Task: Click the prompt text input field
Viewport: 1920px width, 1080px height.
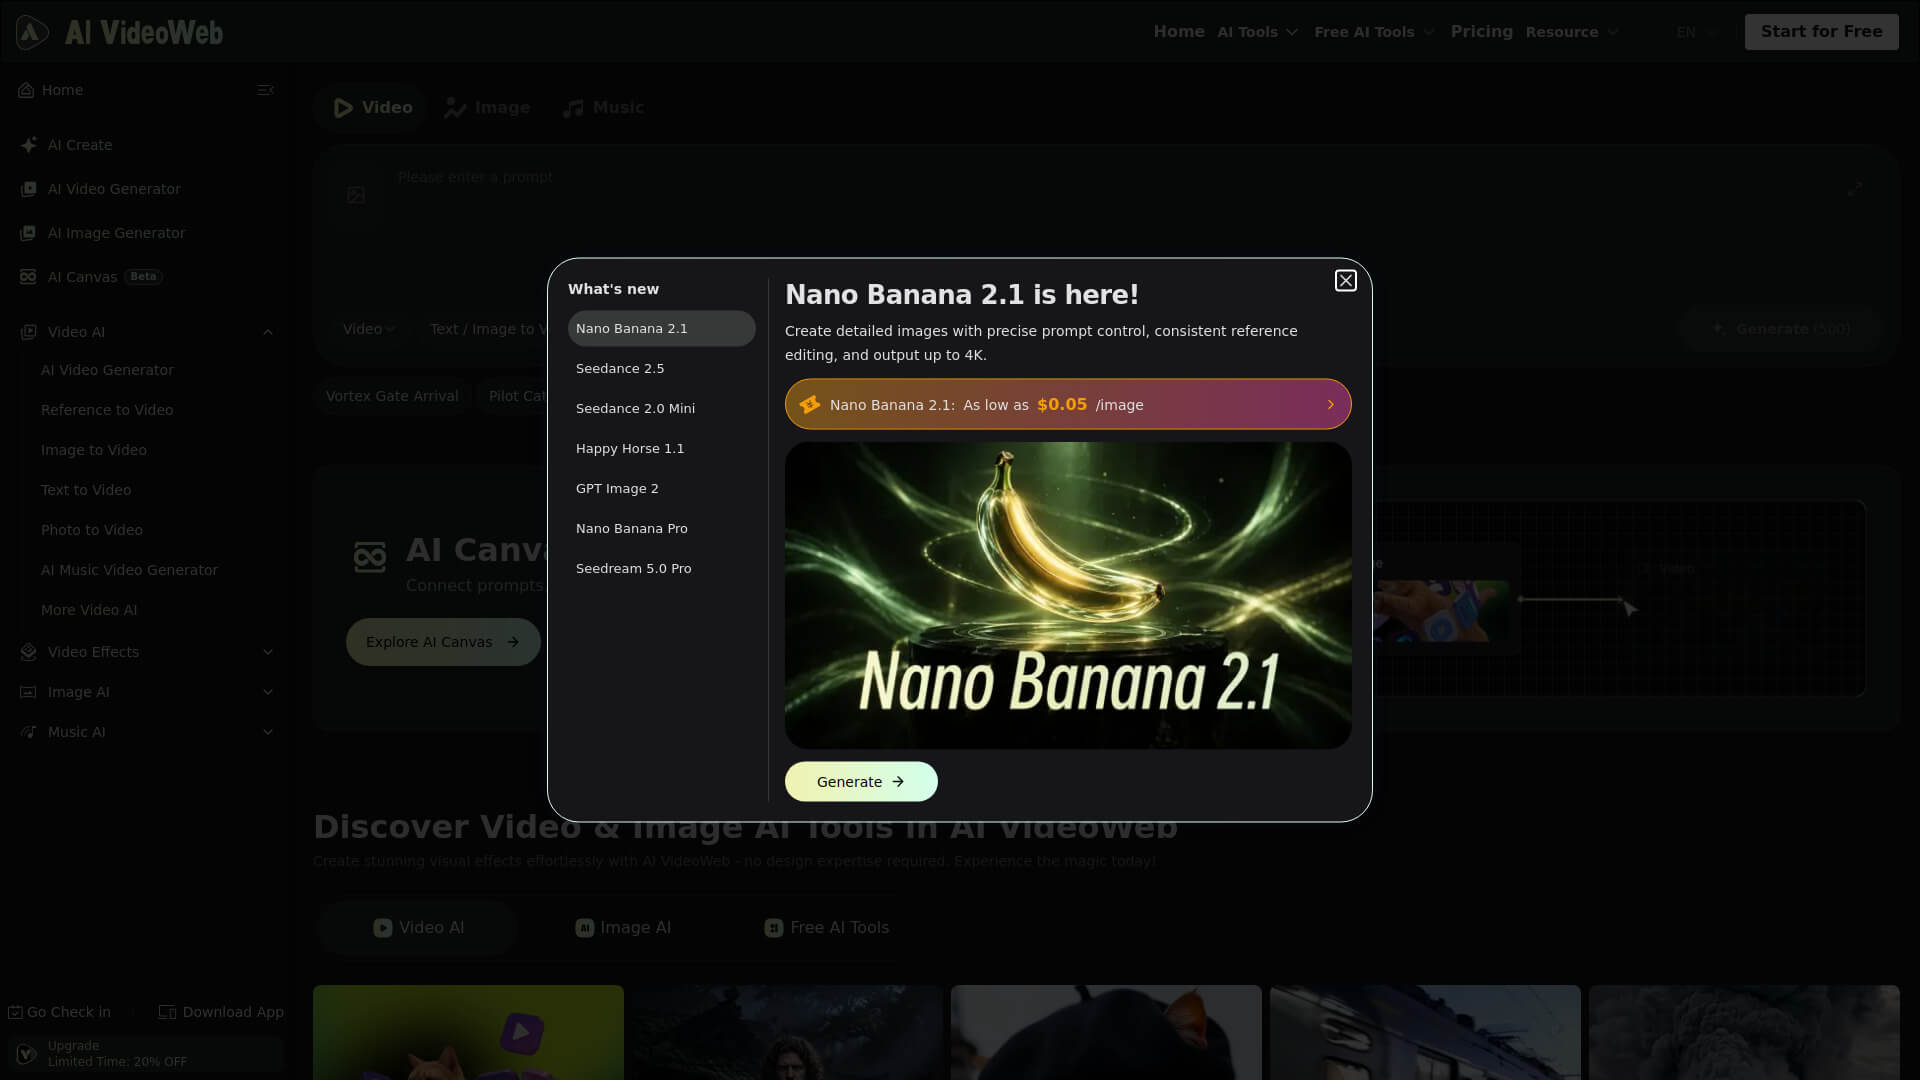Action: pos(1110,230)
